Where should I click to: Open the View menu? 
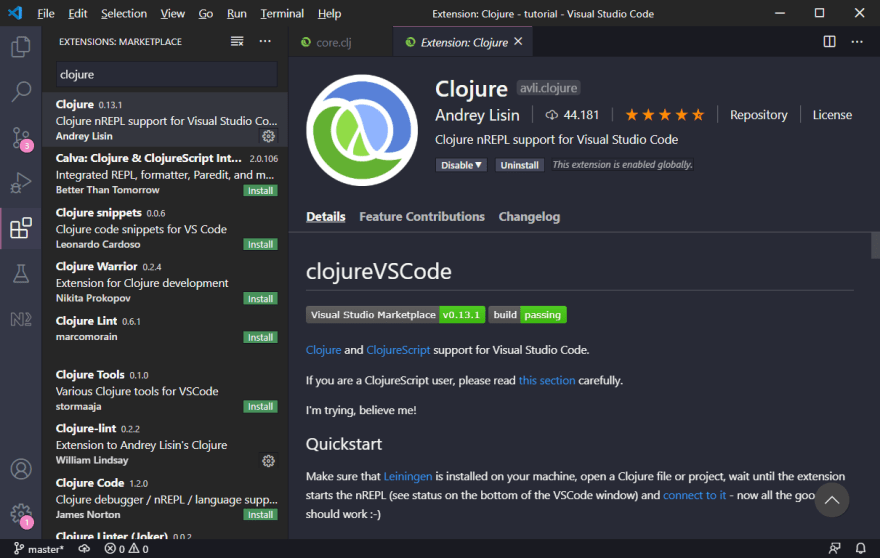click(x=172, y=13)
